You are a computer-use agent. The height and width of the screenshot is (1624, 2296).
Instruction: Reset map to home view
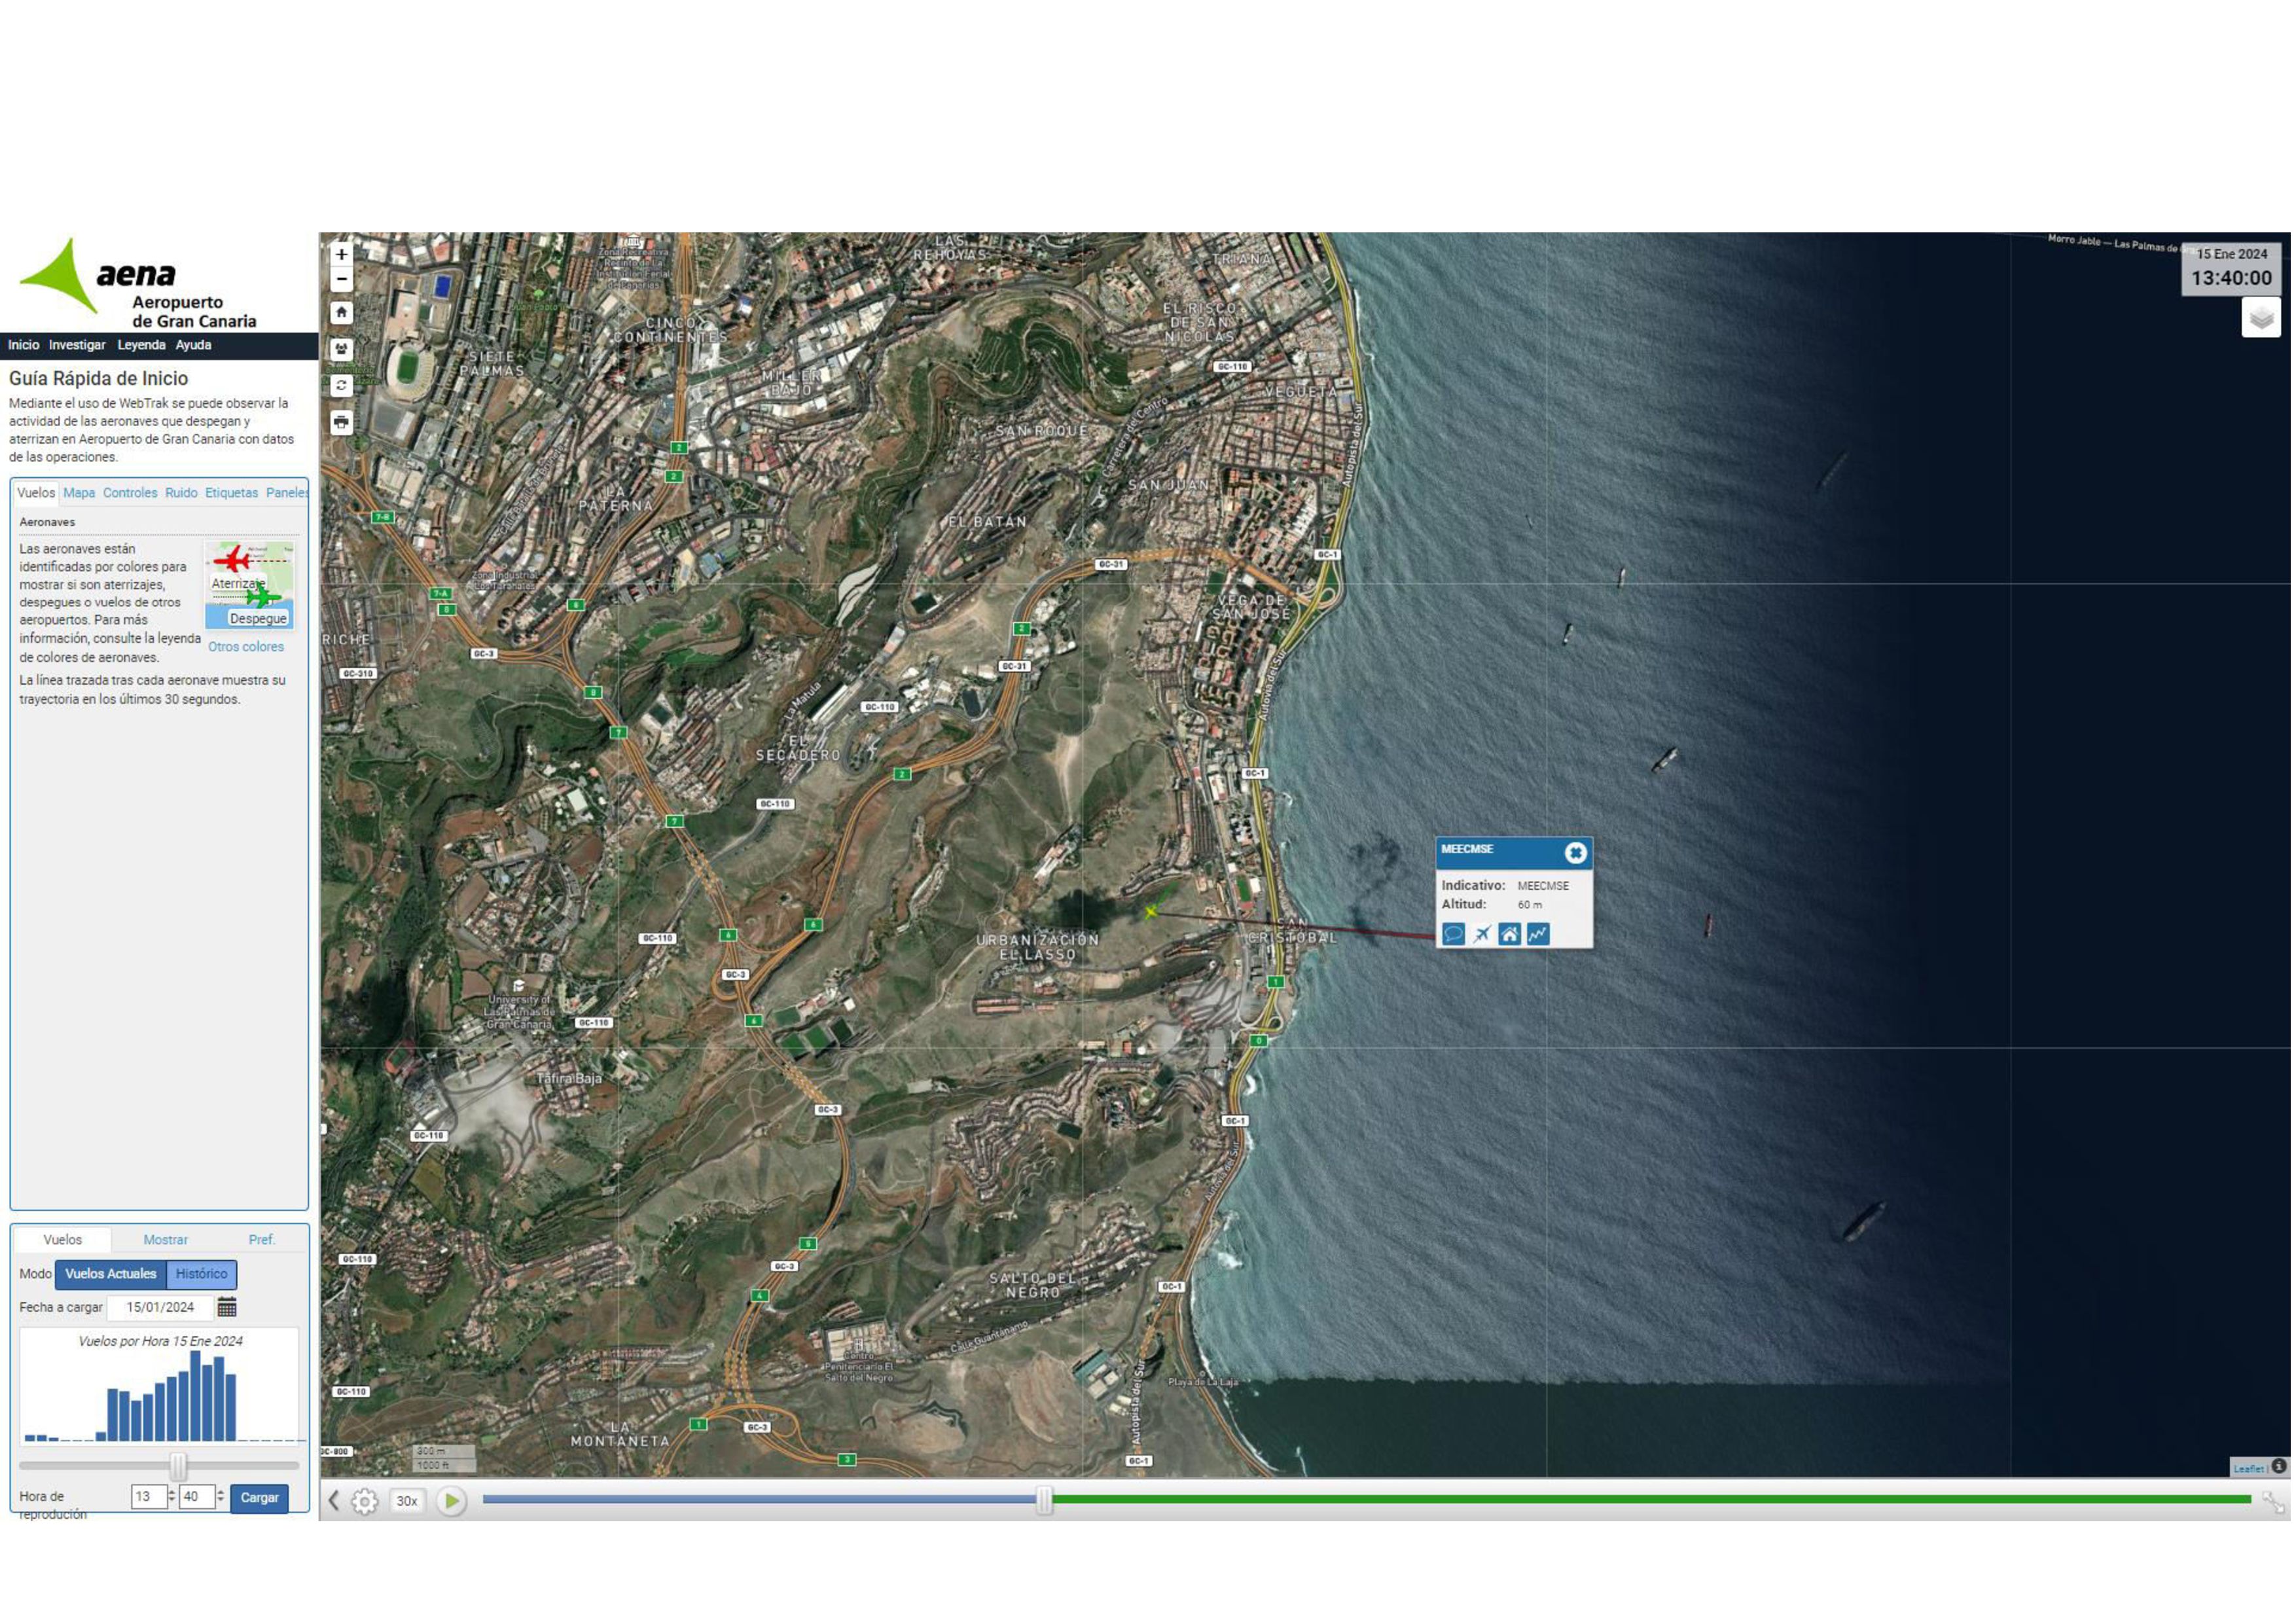click(x=341, y=312)
